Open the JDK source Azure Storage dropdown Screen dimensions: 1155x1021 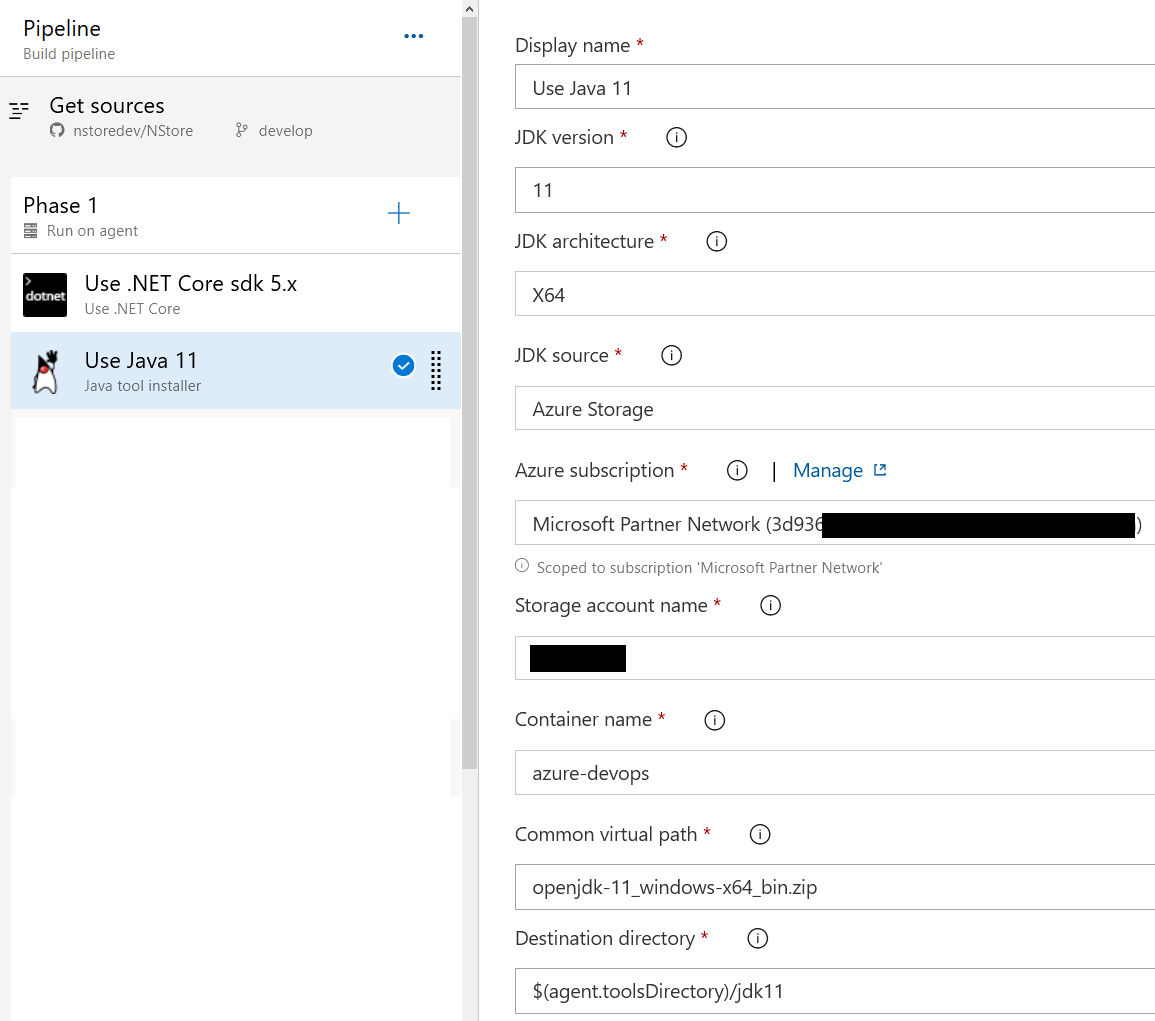[x=835, y=408]
